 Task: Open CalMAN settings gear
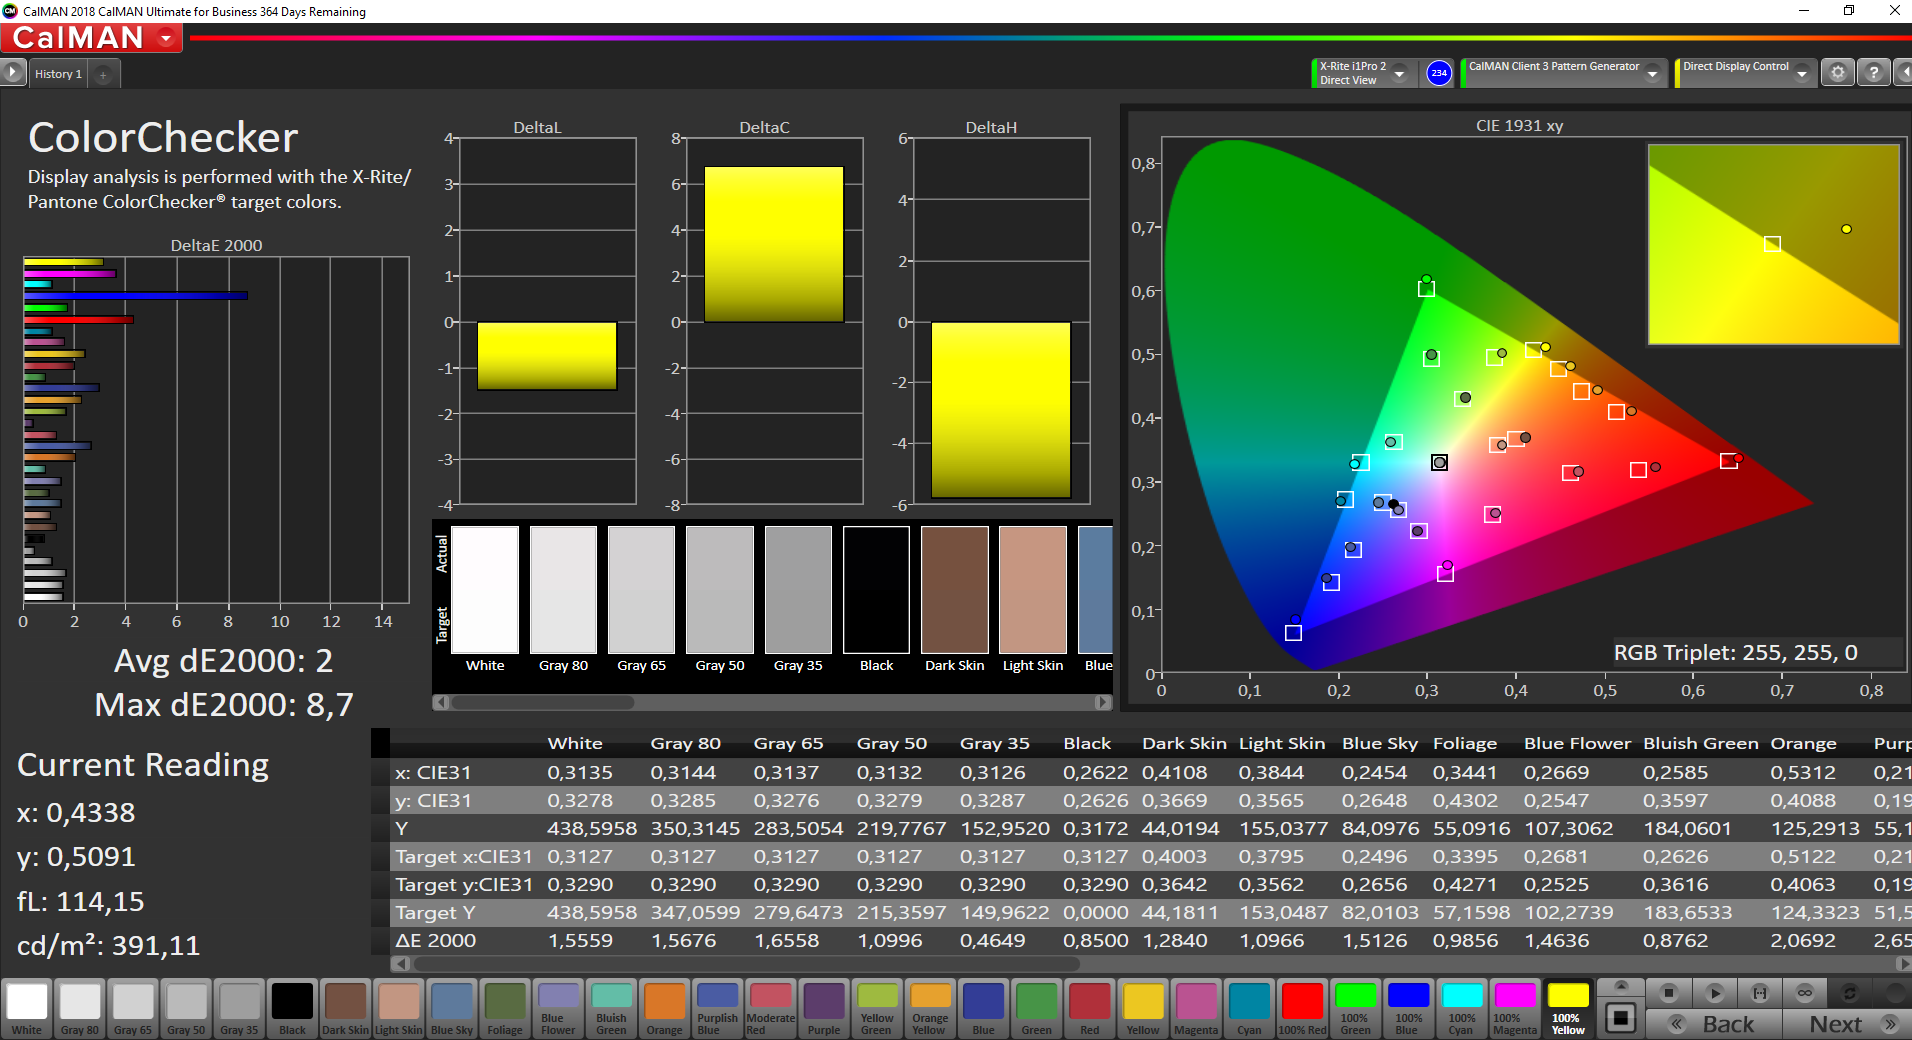click(x=1838, y=72)
